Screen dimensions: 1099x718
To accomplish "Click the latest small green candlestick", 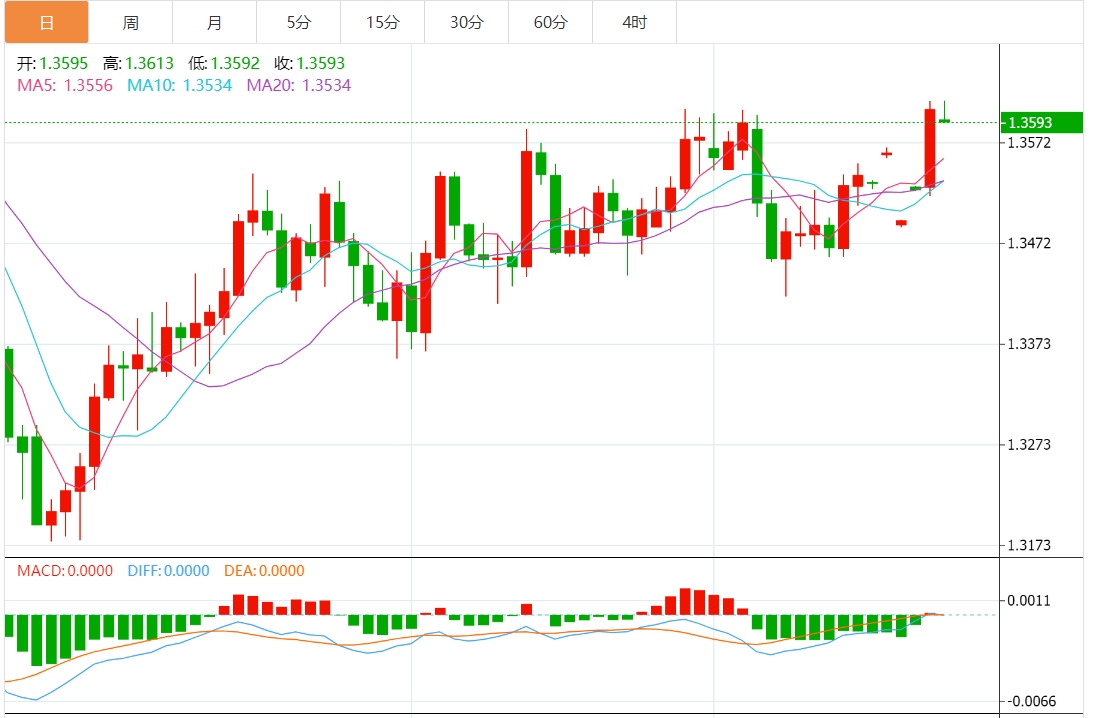I will click(x=945, y=121).
